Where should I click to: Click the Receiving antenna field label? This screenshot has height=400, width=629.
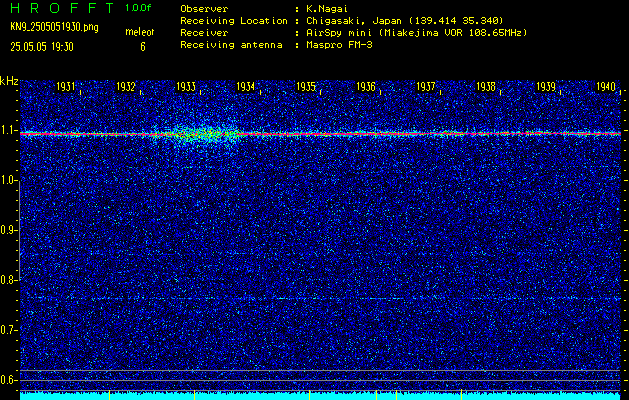pos(231,45)
